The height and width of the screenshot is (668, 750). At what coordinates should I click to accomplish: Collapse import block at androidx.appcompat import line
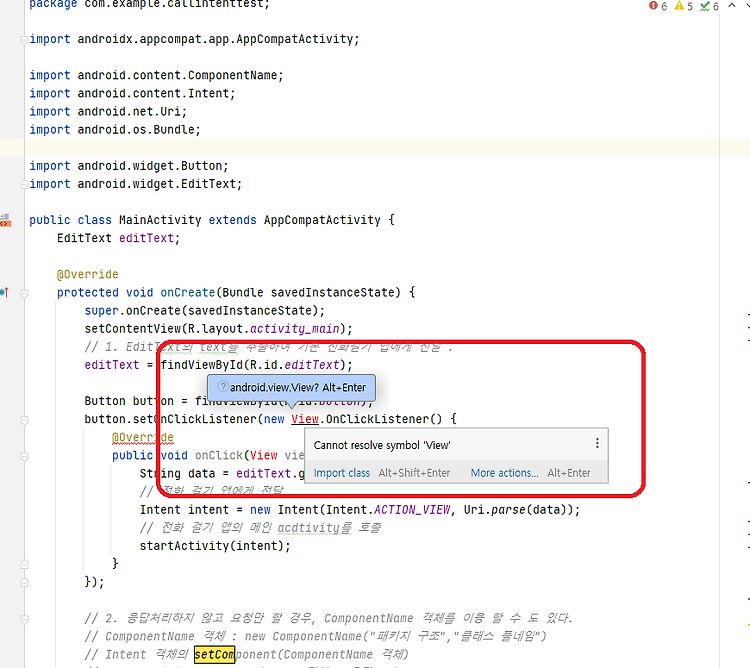[x=24, y=40]
